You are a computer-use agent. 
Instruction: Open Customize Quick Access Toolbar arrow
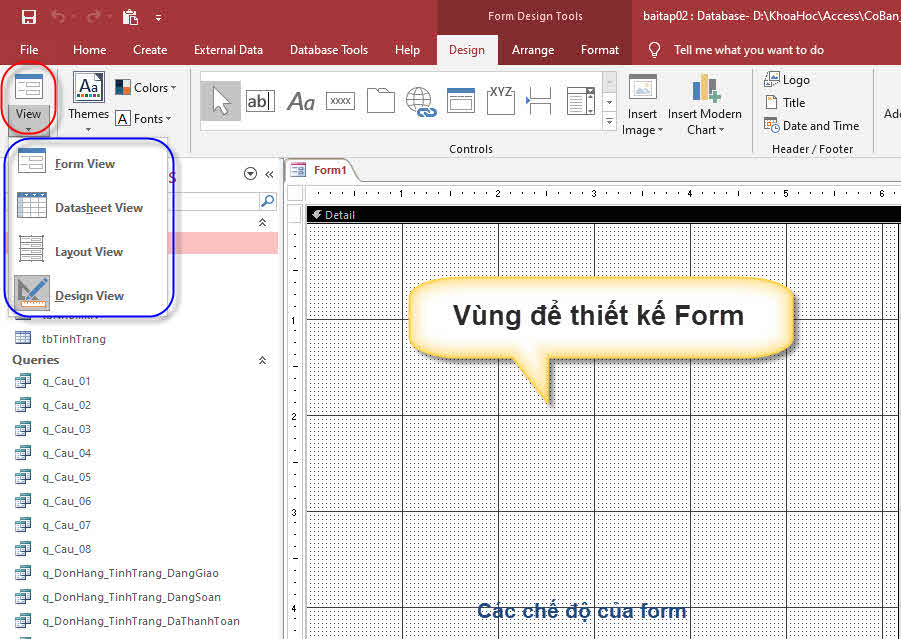tap(158, 18)
